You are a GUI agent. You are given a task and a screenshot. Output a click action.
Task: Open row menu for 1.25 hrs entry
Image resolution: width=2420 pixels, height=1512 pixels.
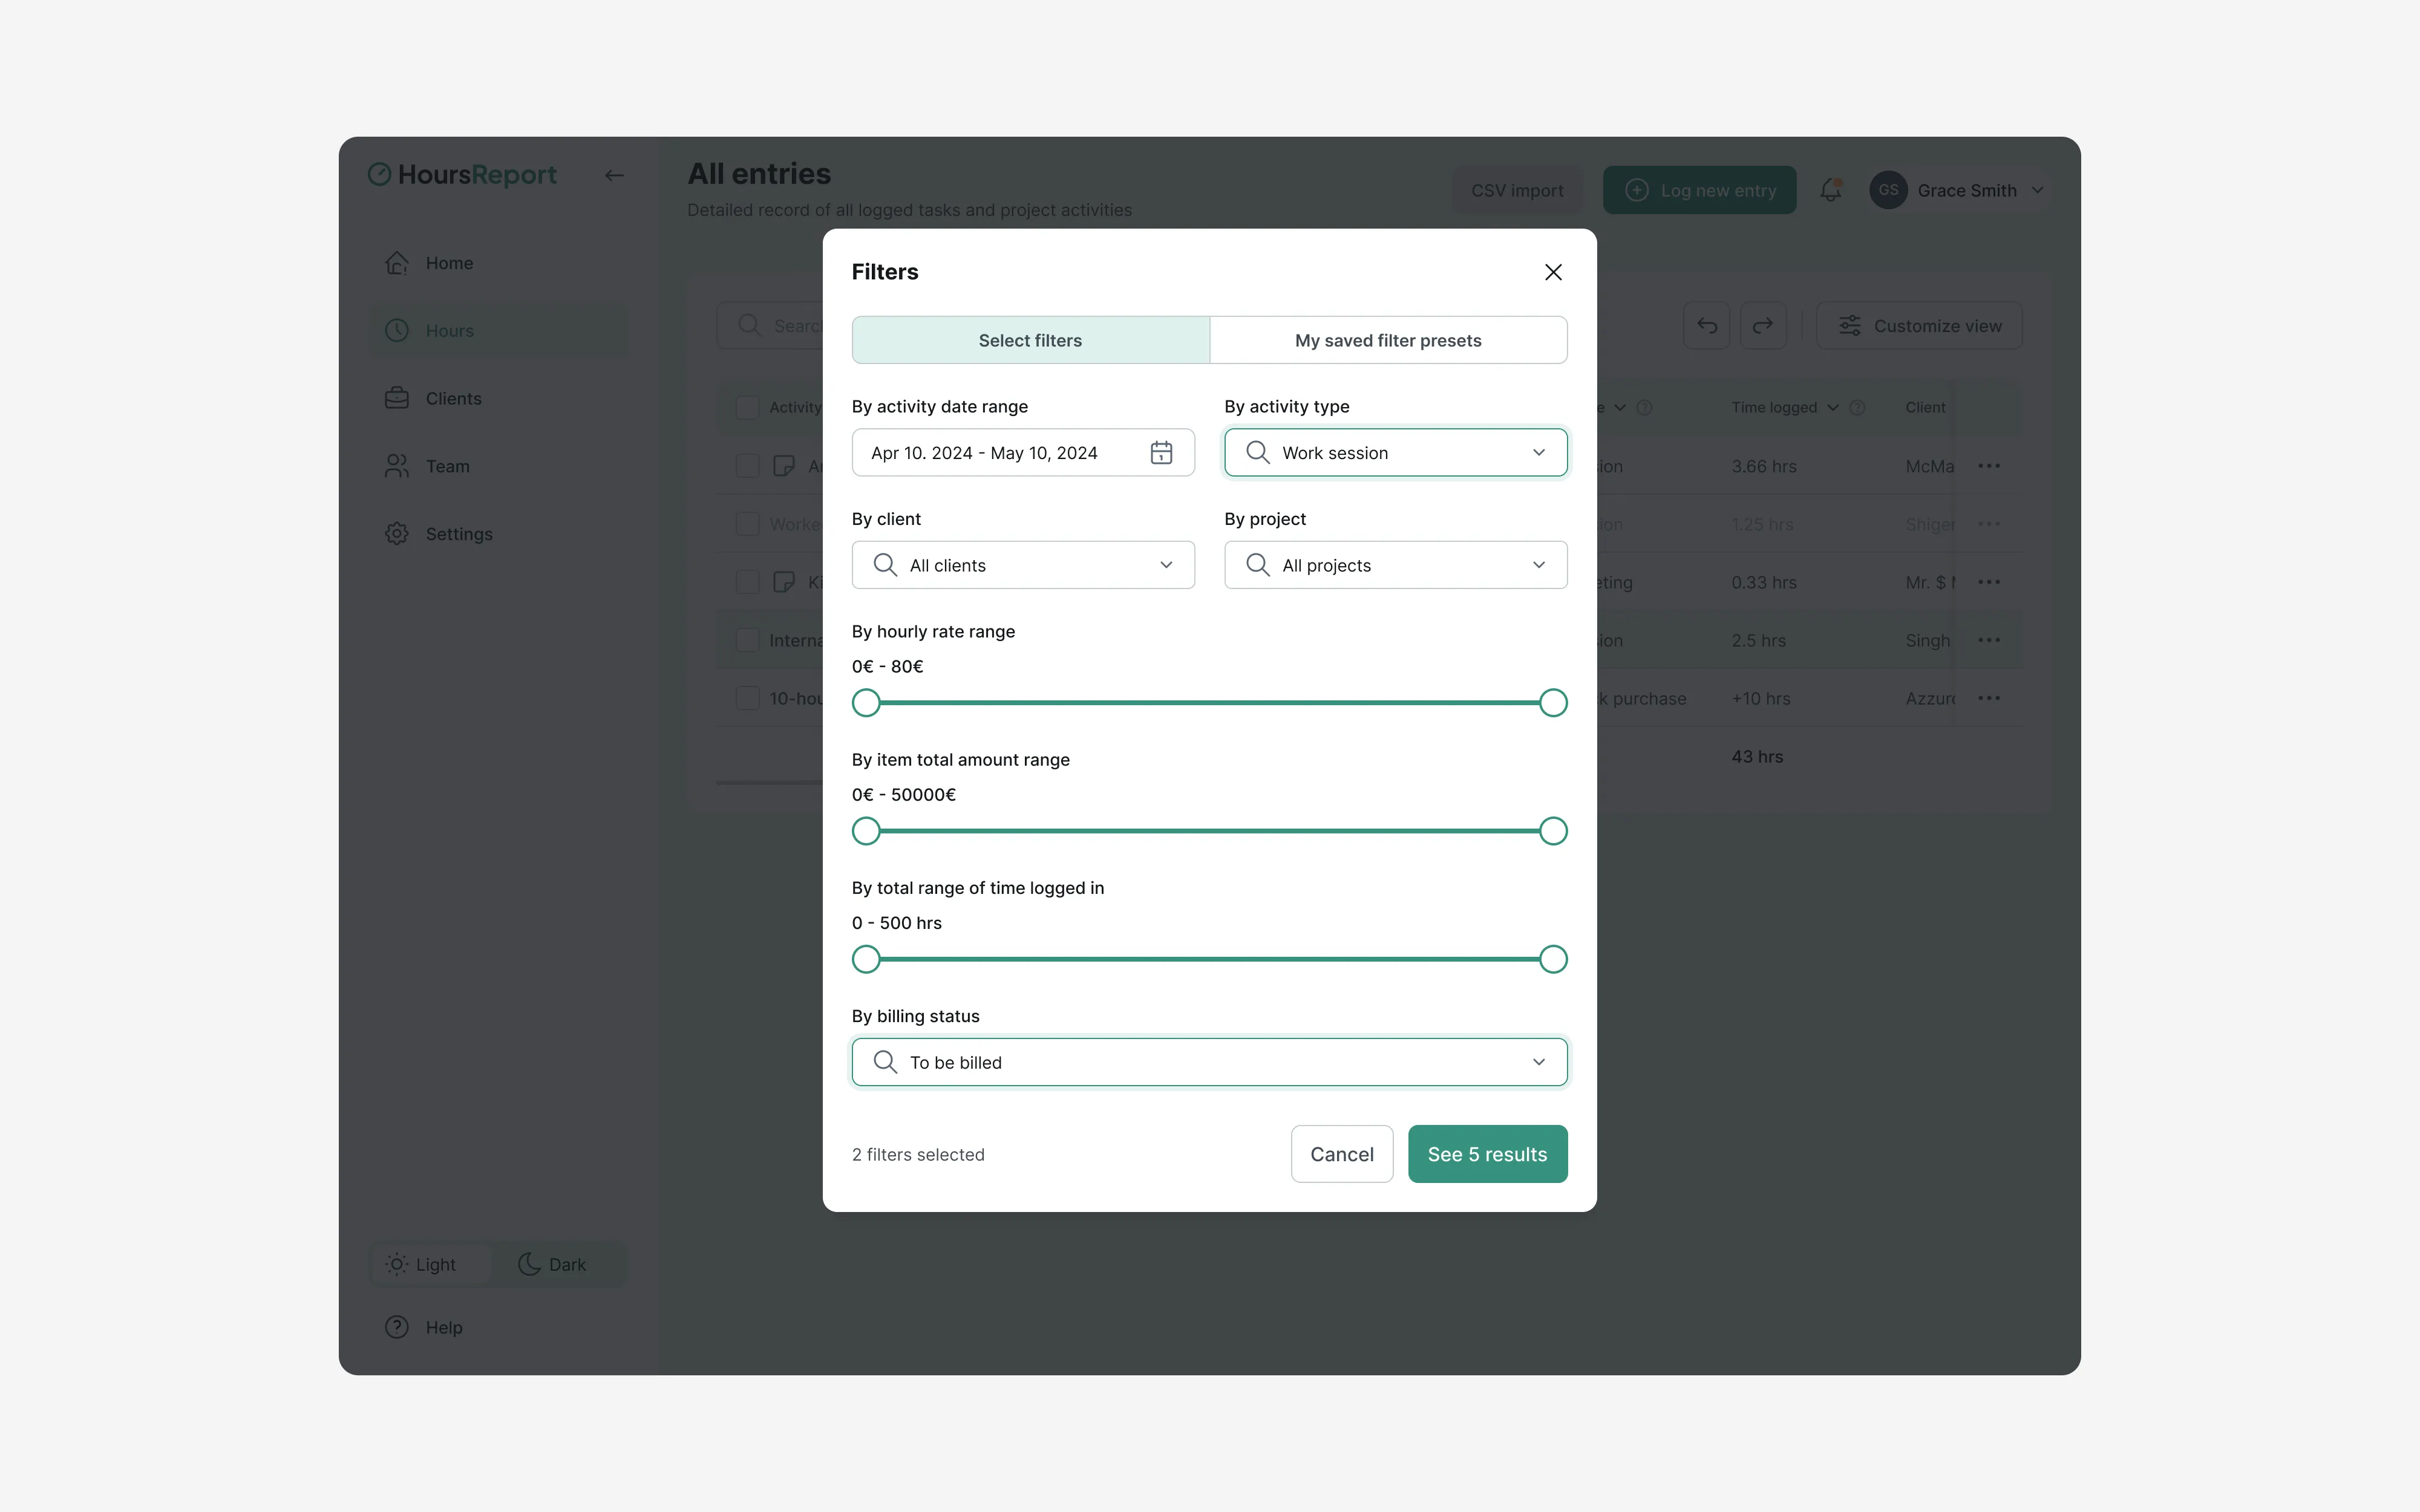tap(1989, 524)
